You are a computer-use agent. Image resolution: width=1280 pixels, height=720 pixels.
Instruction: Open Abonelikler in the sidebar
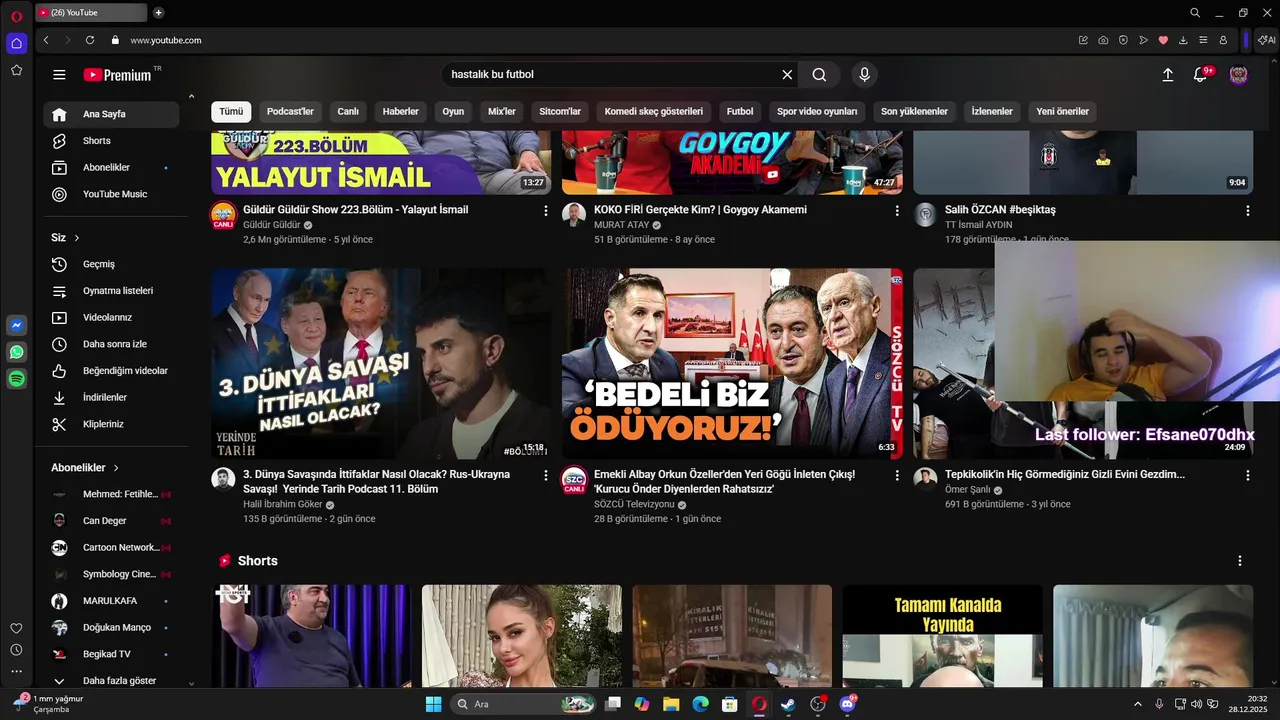pyautogui.click(x=111, y=167)
